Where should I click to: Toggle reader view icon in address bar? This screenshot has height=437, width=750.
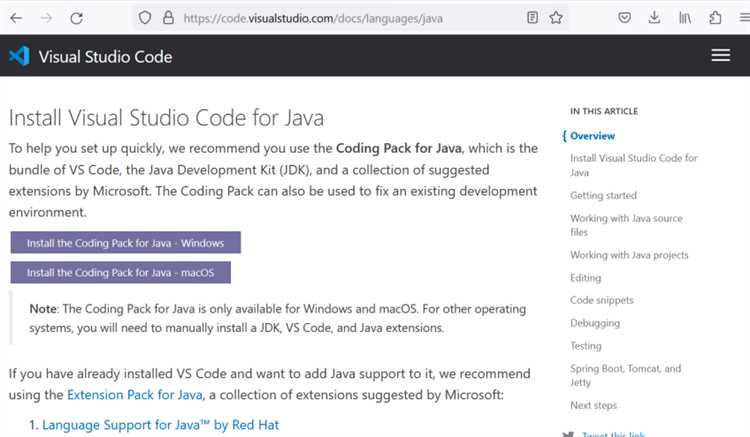pyautogui.click(x=532, y=18)
